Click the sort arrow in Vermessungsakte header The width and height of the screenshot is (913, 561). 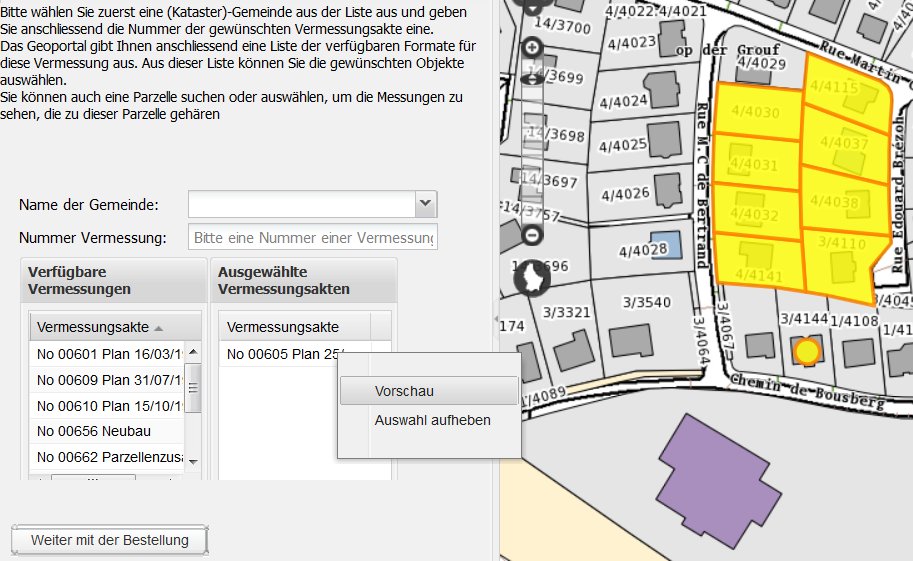[158, 329]
